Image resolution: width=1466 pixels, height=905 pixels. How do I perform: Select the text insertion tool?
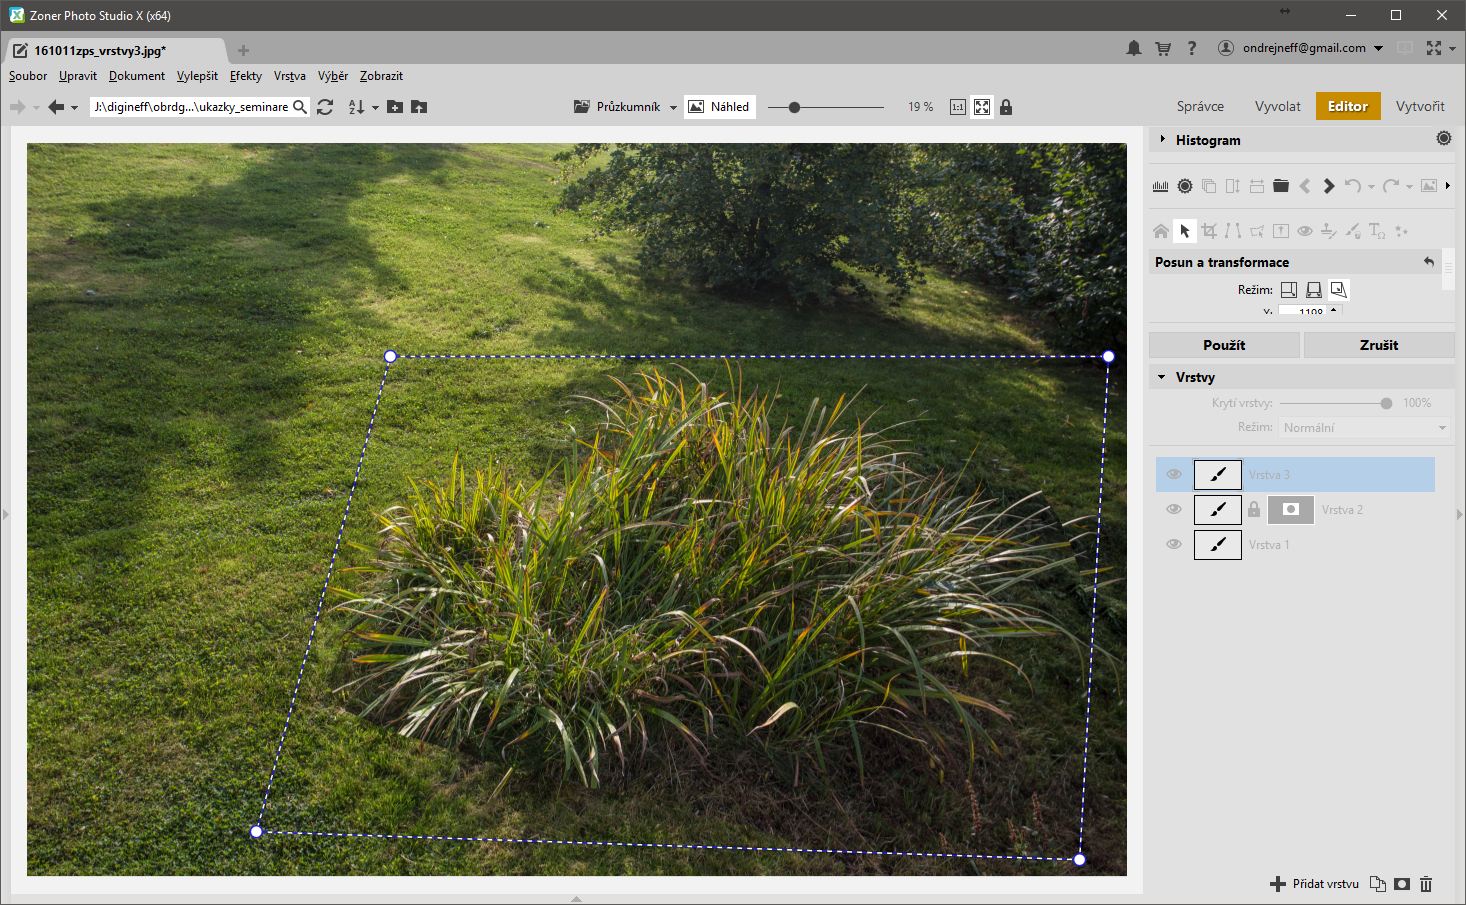tap(1377, 231)
